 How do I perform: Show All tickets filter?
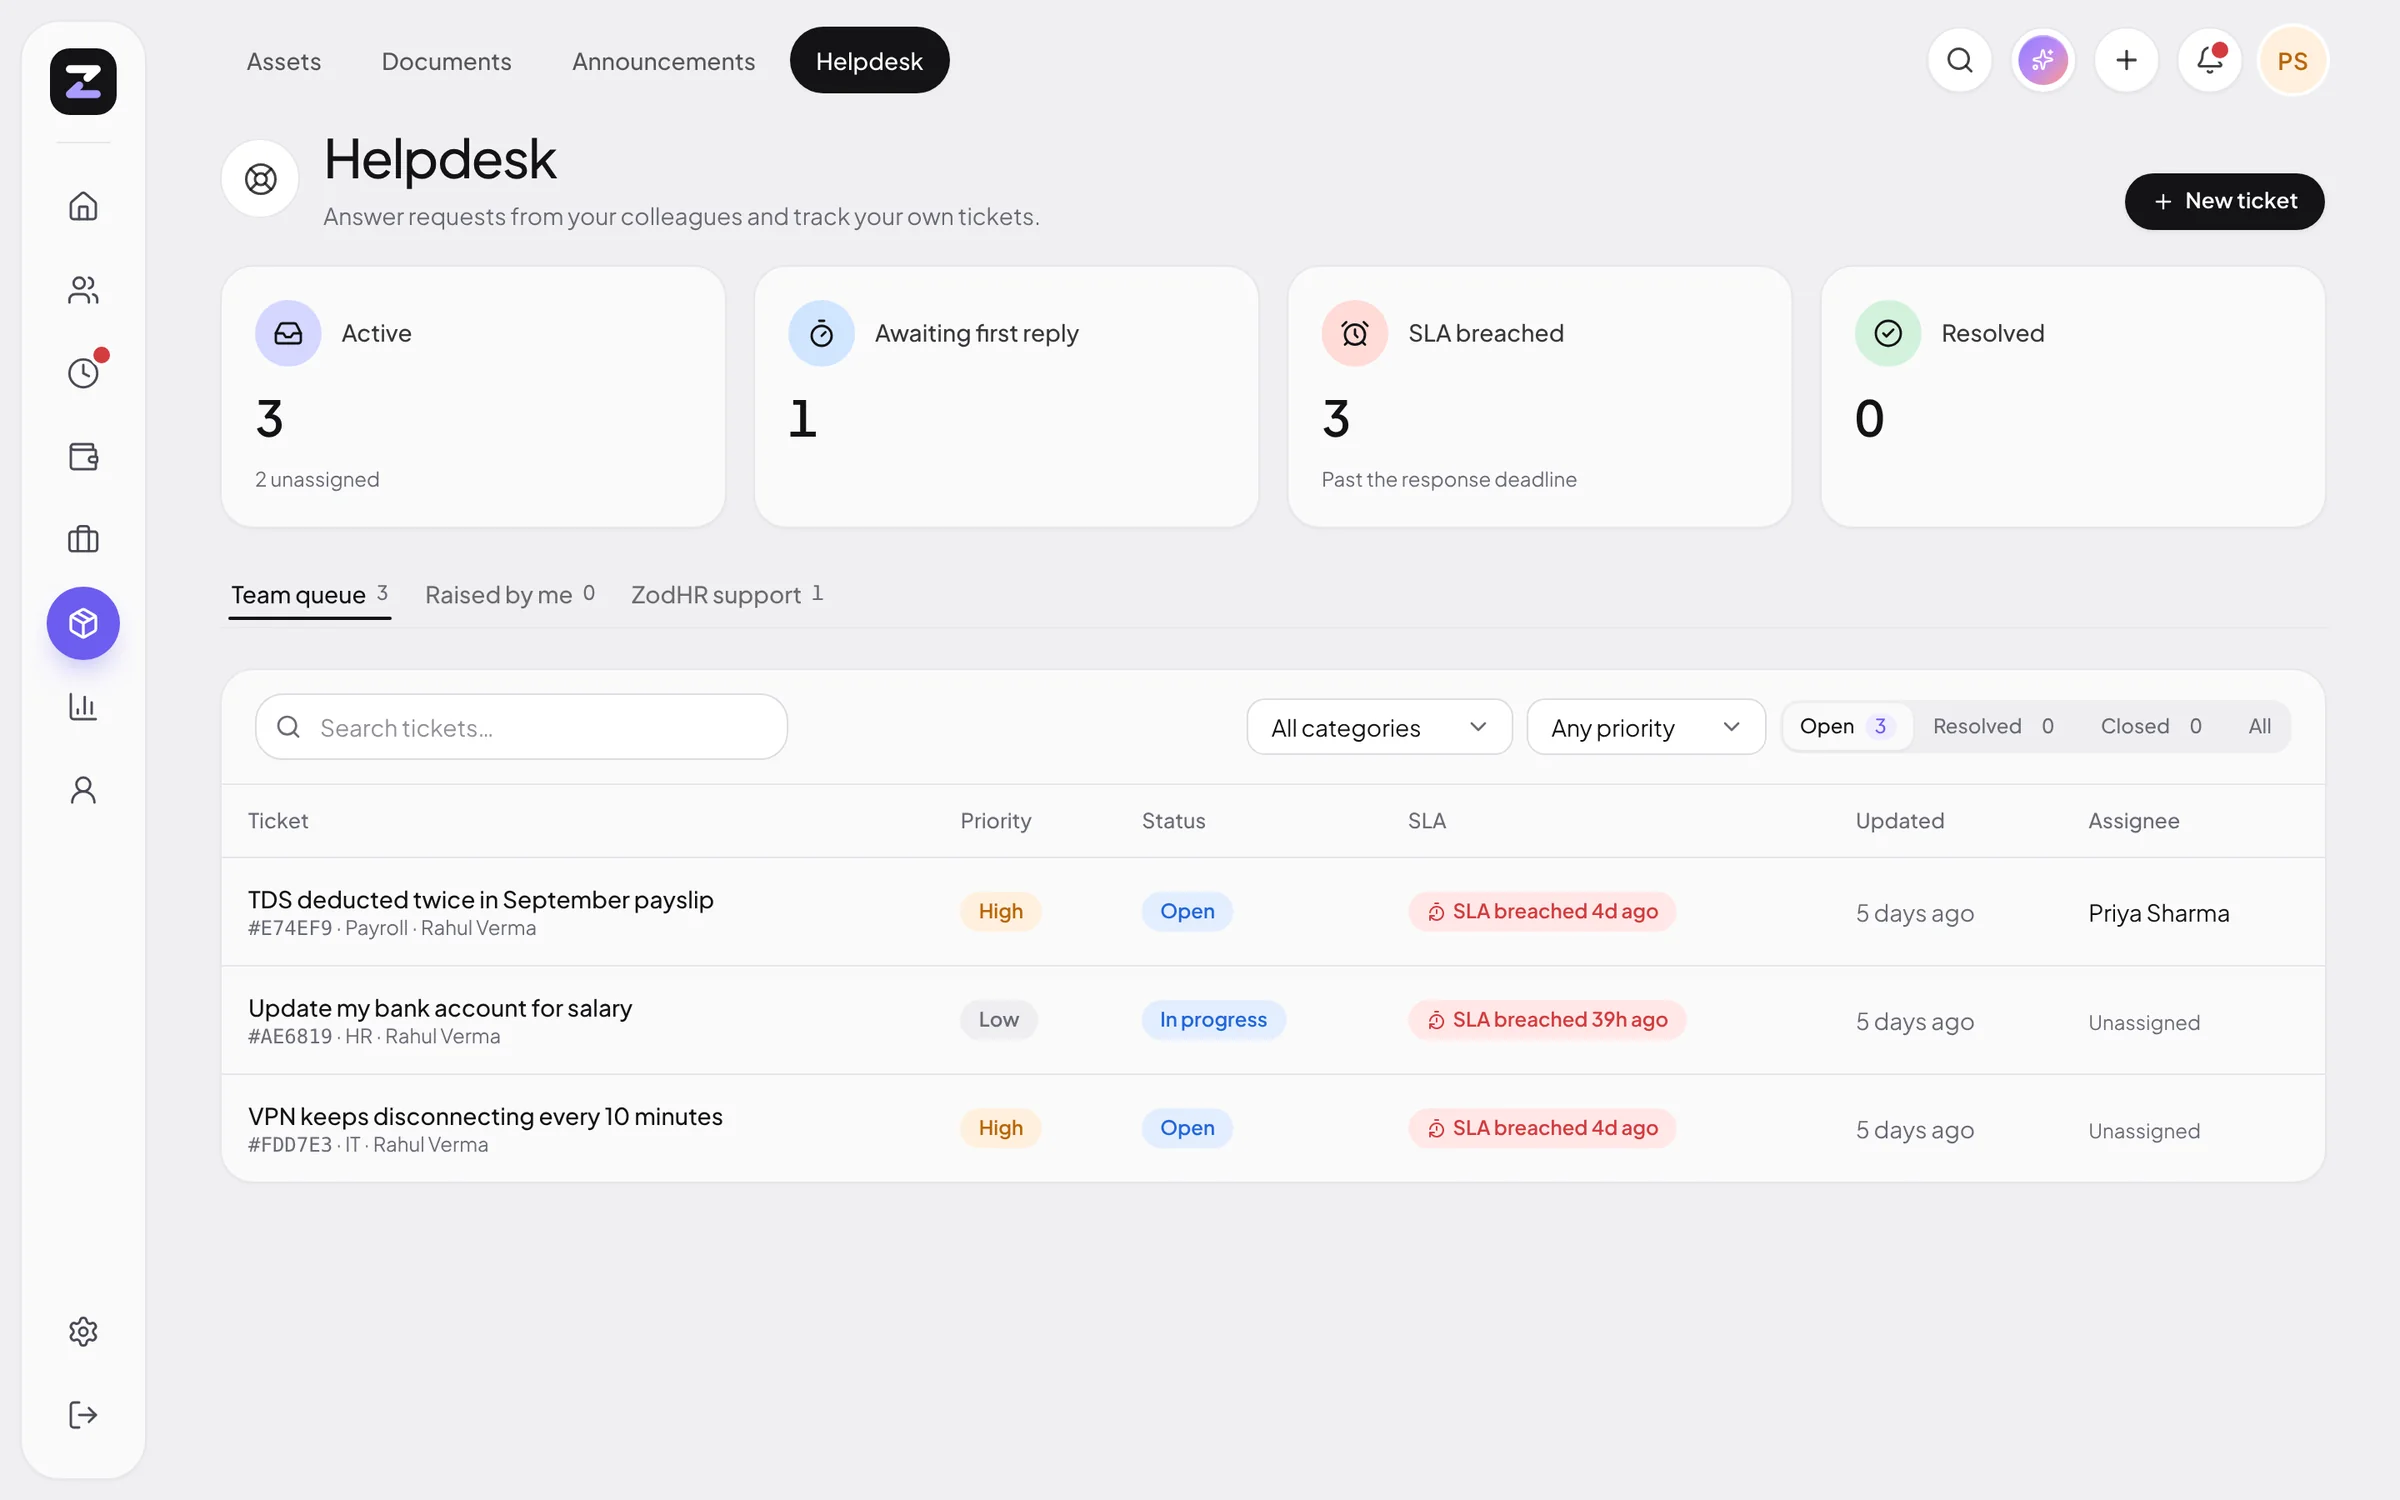tap(2259, 726)
